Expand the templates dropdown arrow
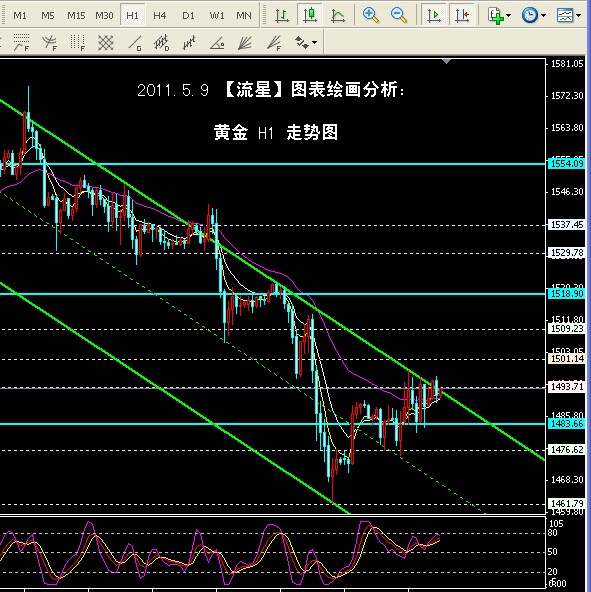591x592 pixels. pyautogui.click(x=579, y=15)
